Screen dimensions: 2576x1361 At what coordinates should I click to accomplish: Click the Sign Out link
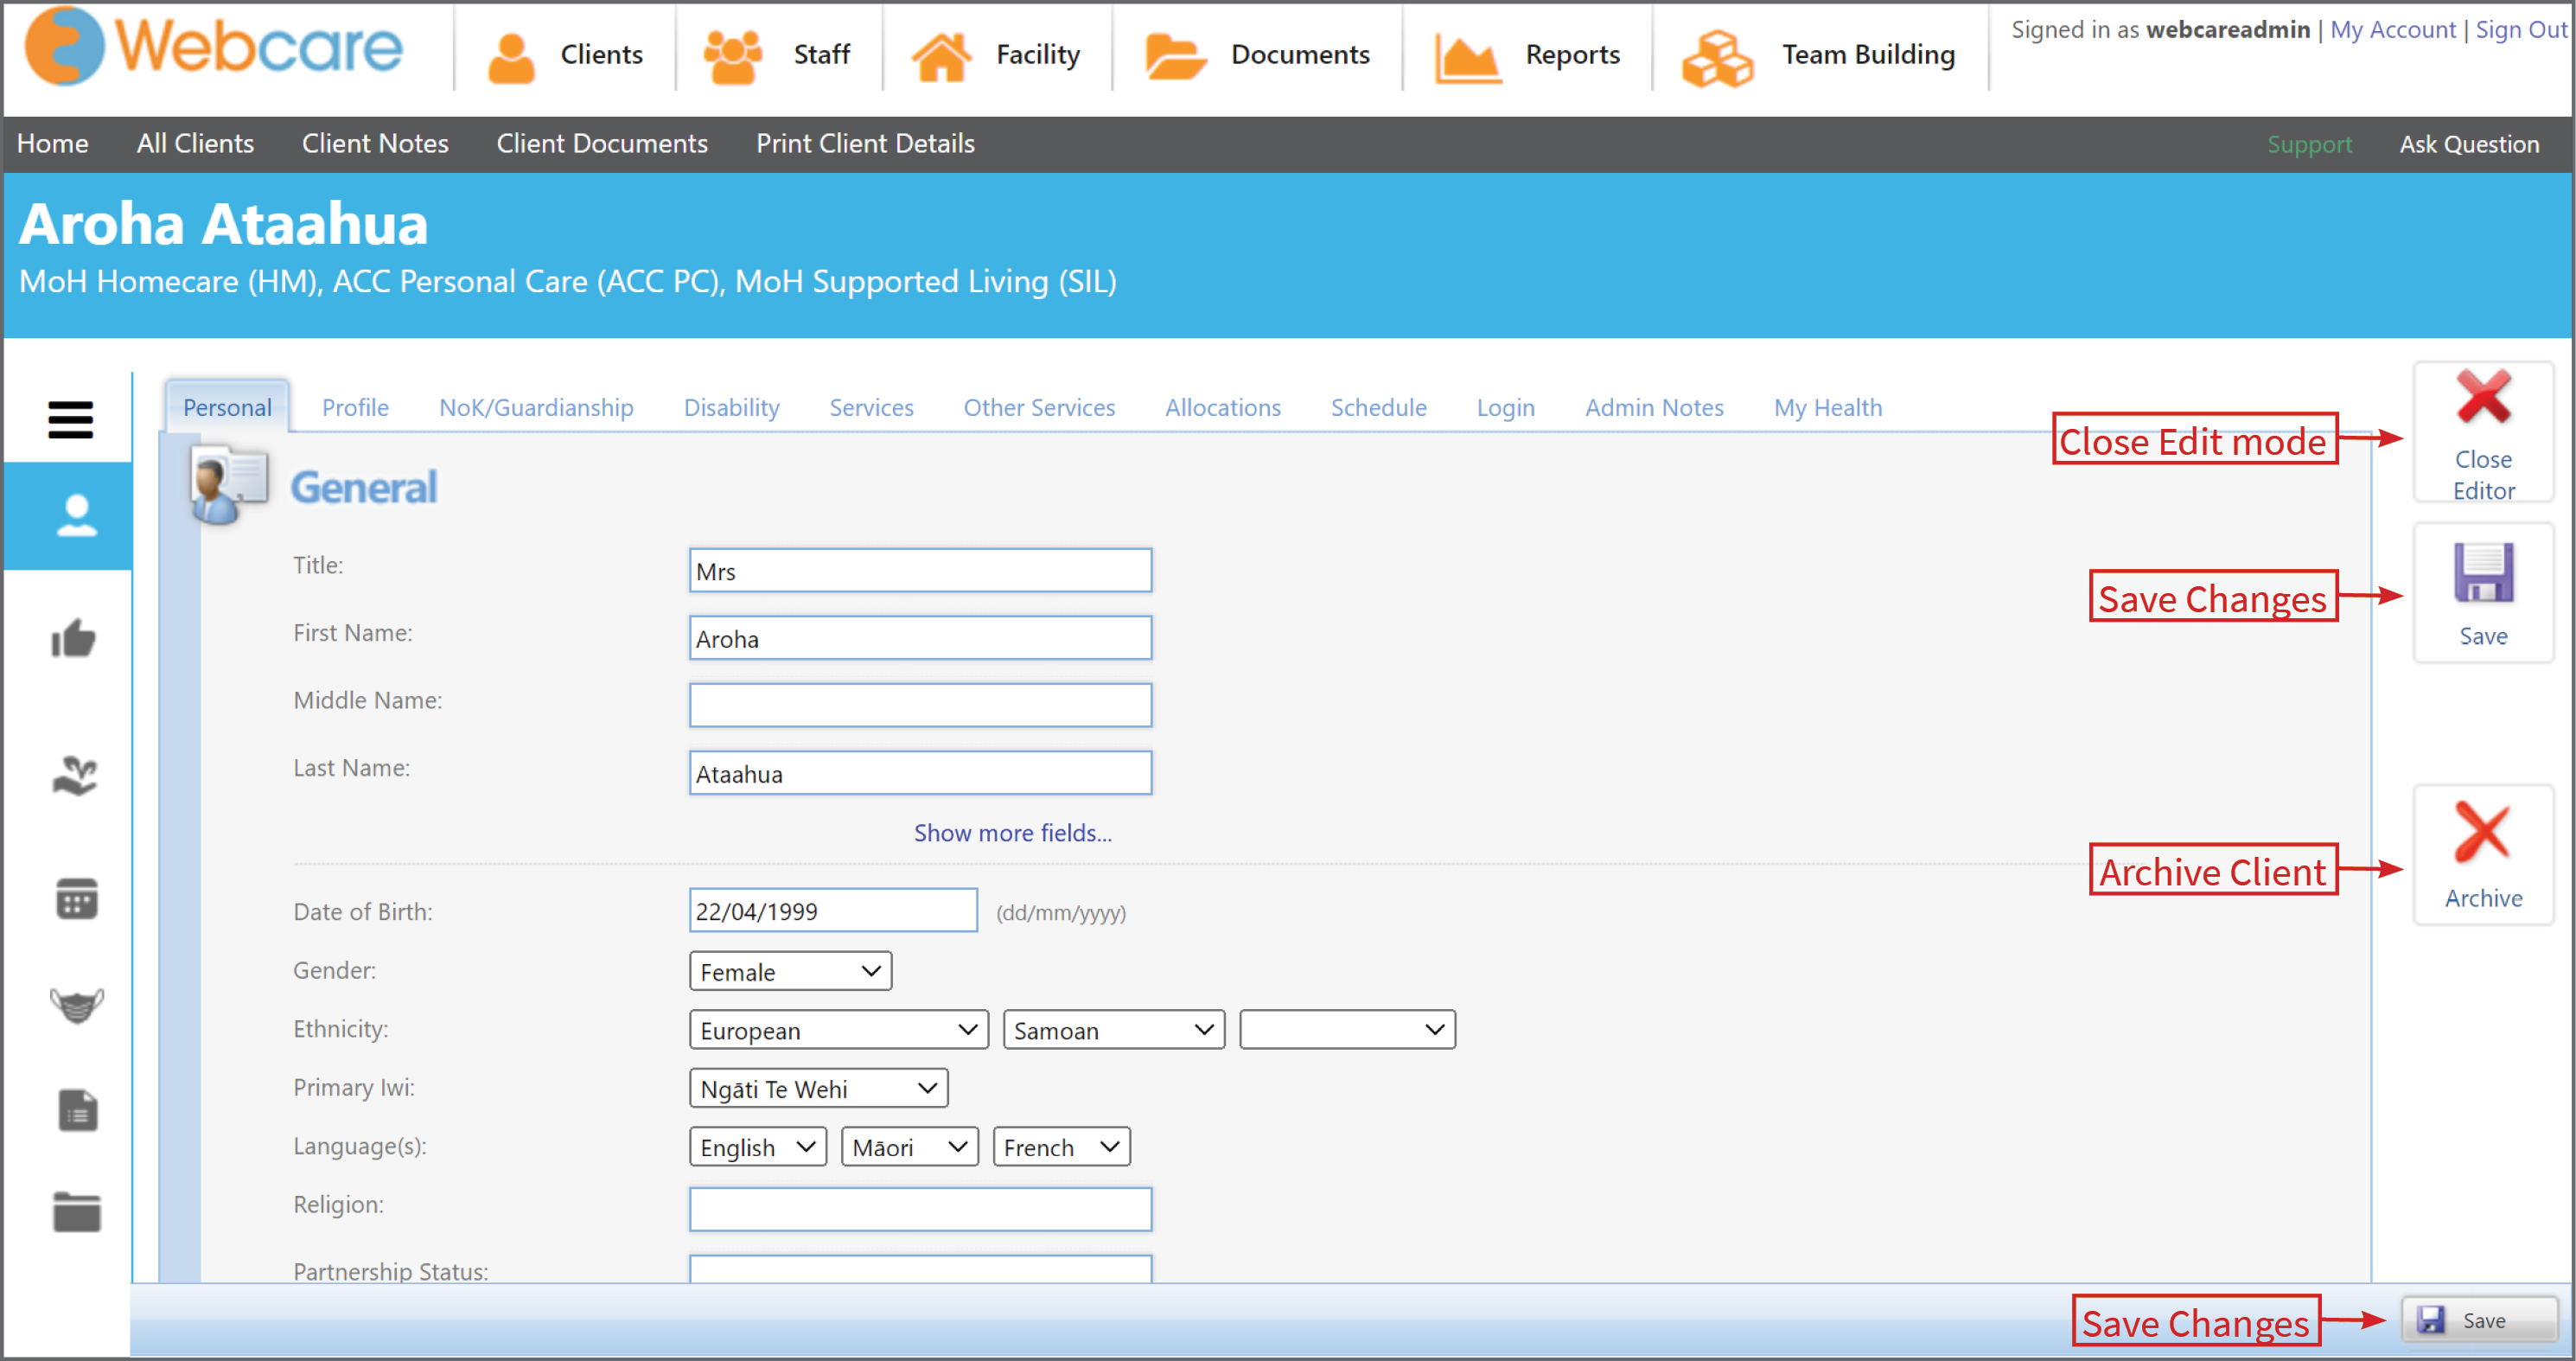point(2521,29)
